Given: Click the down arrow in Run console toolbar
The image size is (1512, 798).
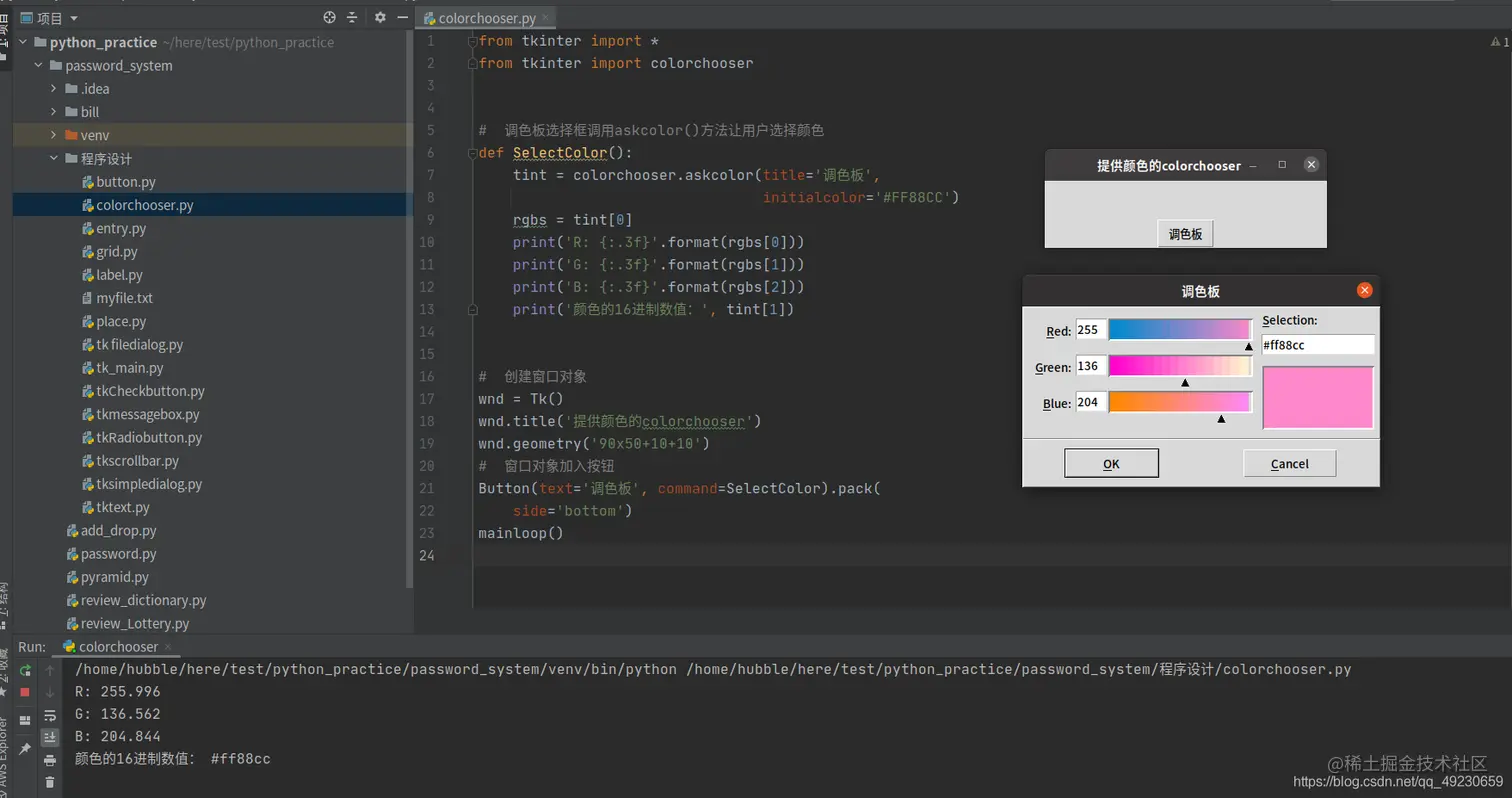Looking at the screenshot, I should (50, 692).
